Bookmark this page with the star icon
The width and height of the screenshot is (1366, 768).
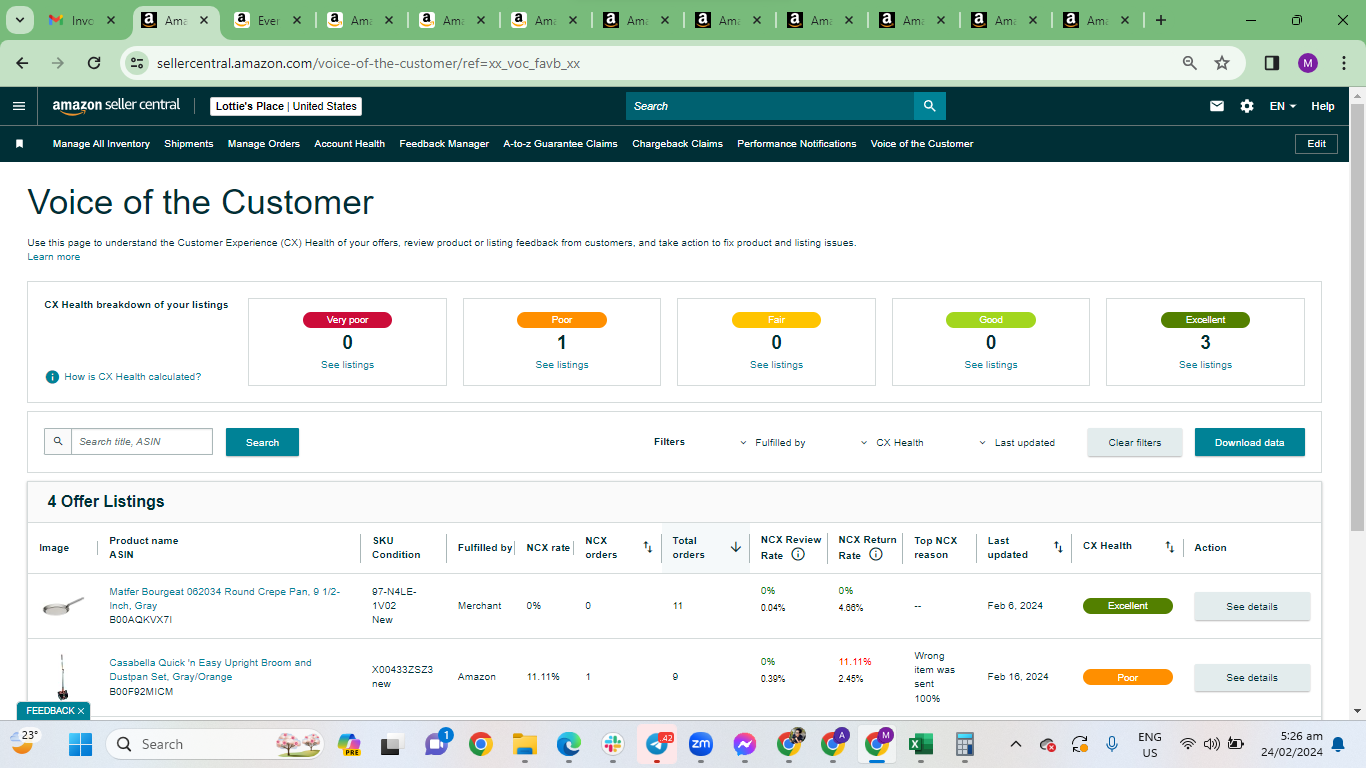click(x=1222, y=63)
